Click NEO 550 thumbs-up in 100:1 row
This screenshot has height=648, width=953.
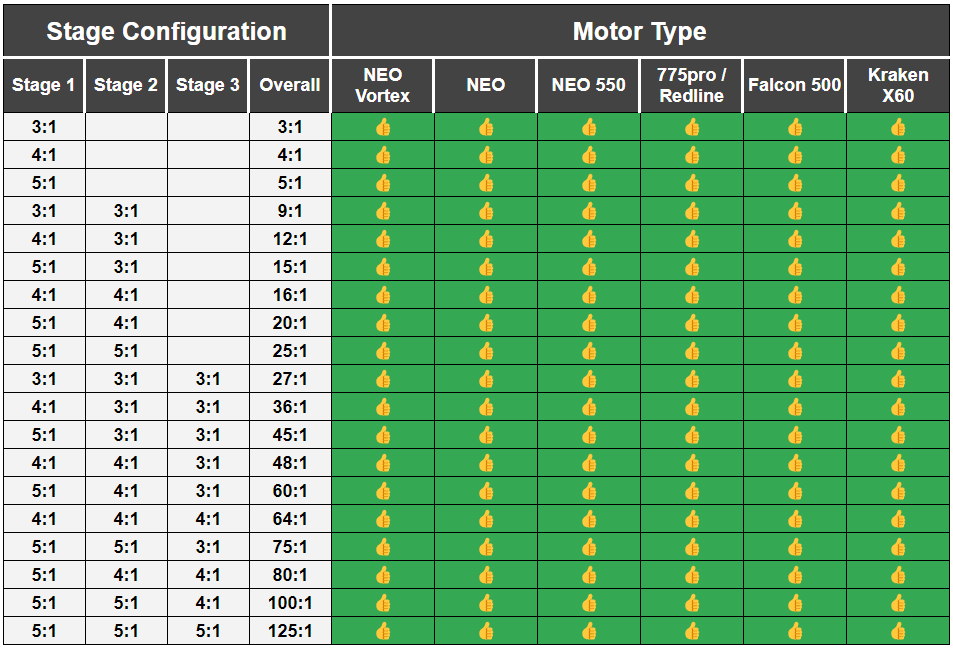click(x=589, y=603)
